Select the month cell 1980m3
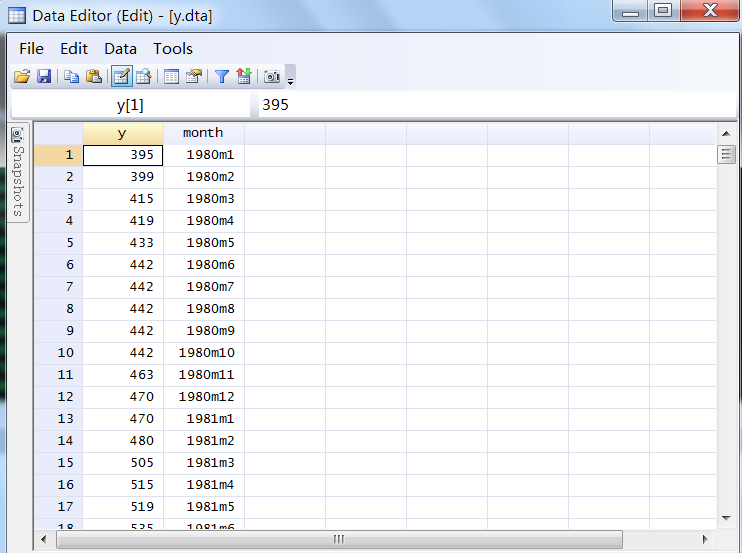This screenshot has width=742, height=553. [204, 199]
